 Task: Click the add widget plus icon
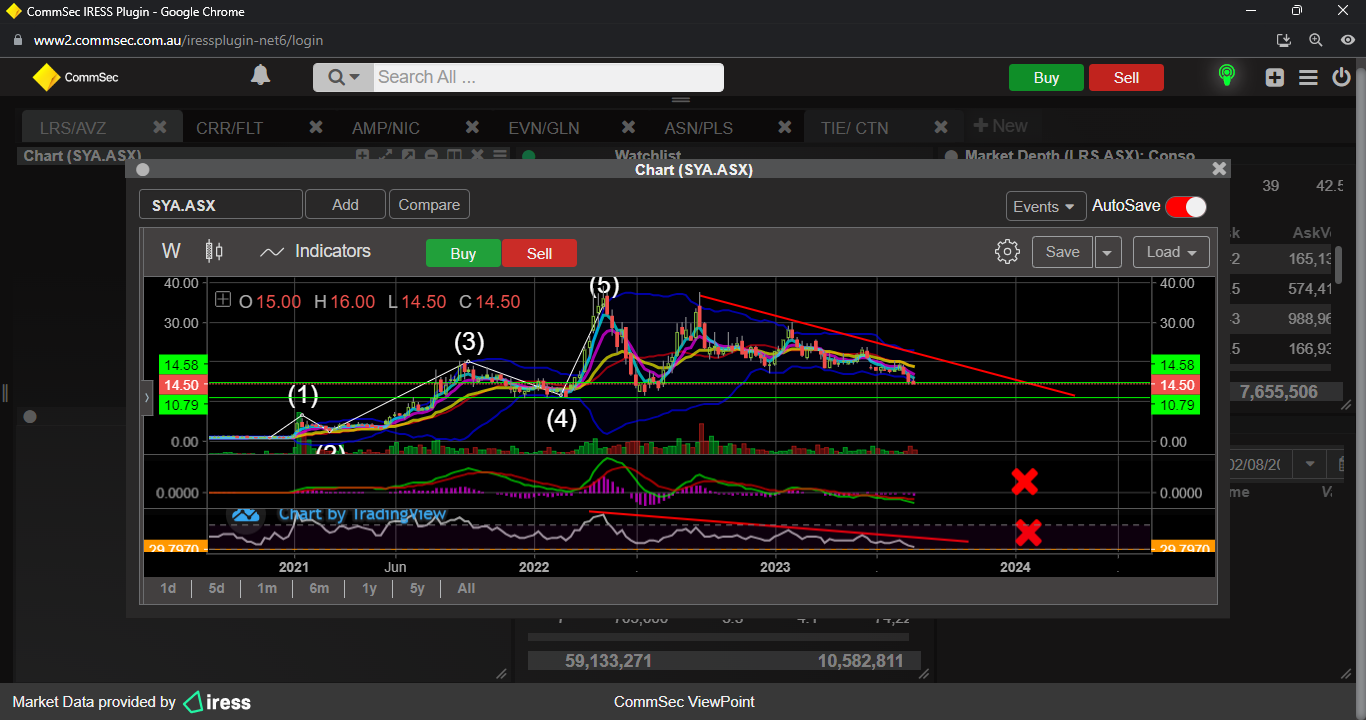[1274, 77]
